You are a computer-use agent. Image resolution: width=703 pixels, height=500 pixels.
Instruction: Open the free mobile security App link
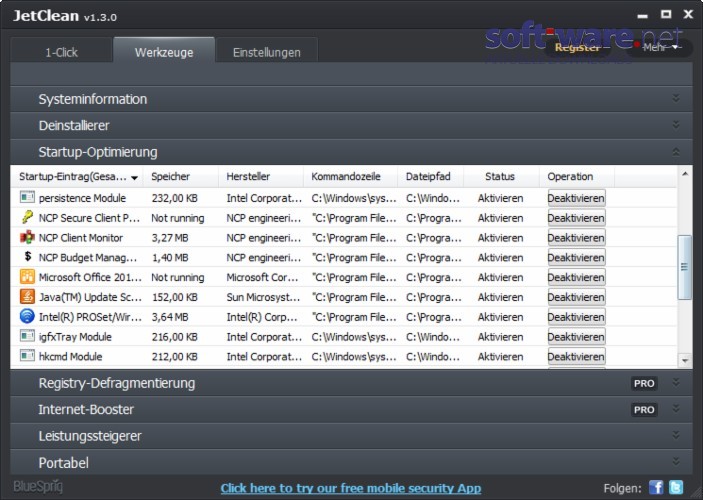click(x=351, y=488)
